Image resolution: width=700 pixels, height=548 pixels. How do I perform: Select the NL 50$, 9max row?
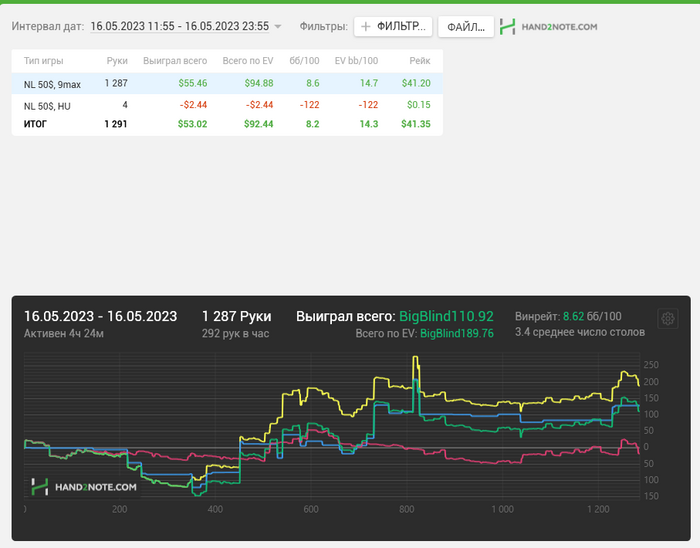pos(227,83)
